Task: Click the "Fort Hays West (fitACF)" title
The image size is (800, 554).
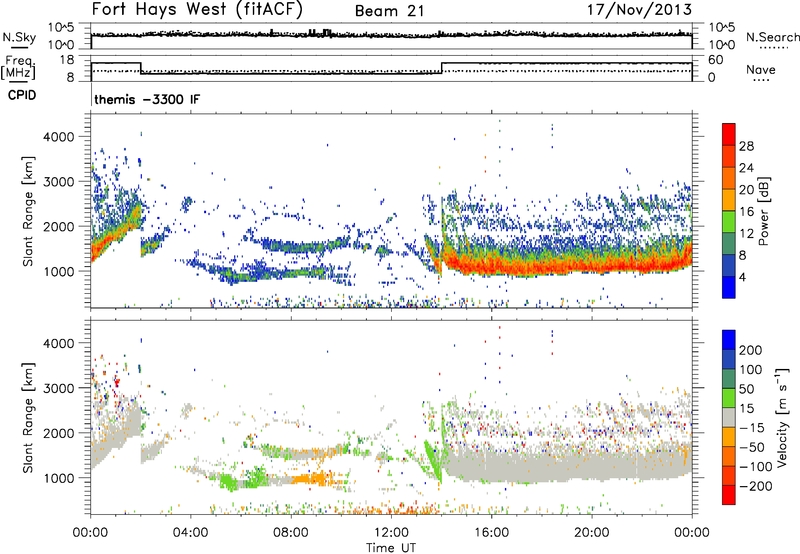Action: [x=197, y=9]
